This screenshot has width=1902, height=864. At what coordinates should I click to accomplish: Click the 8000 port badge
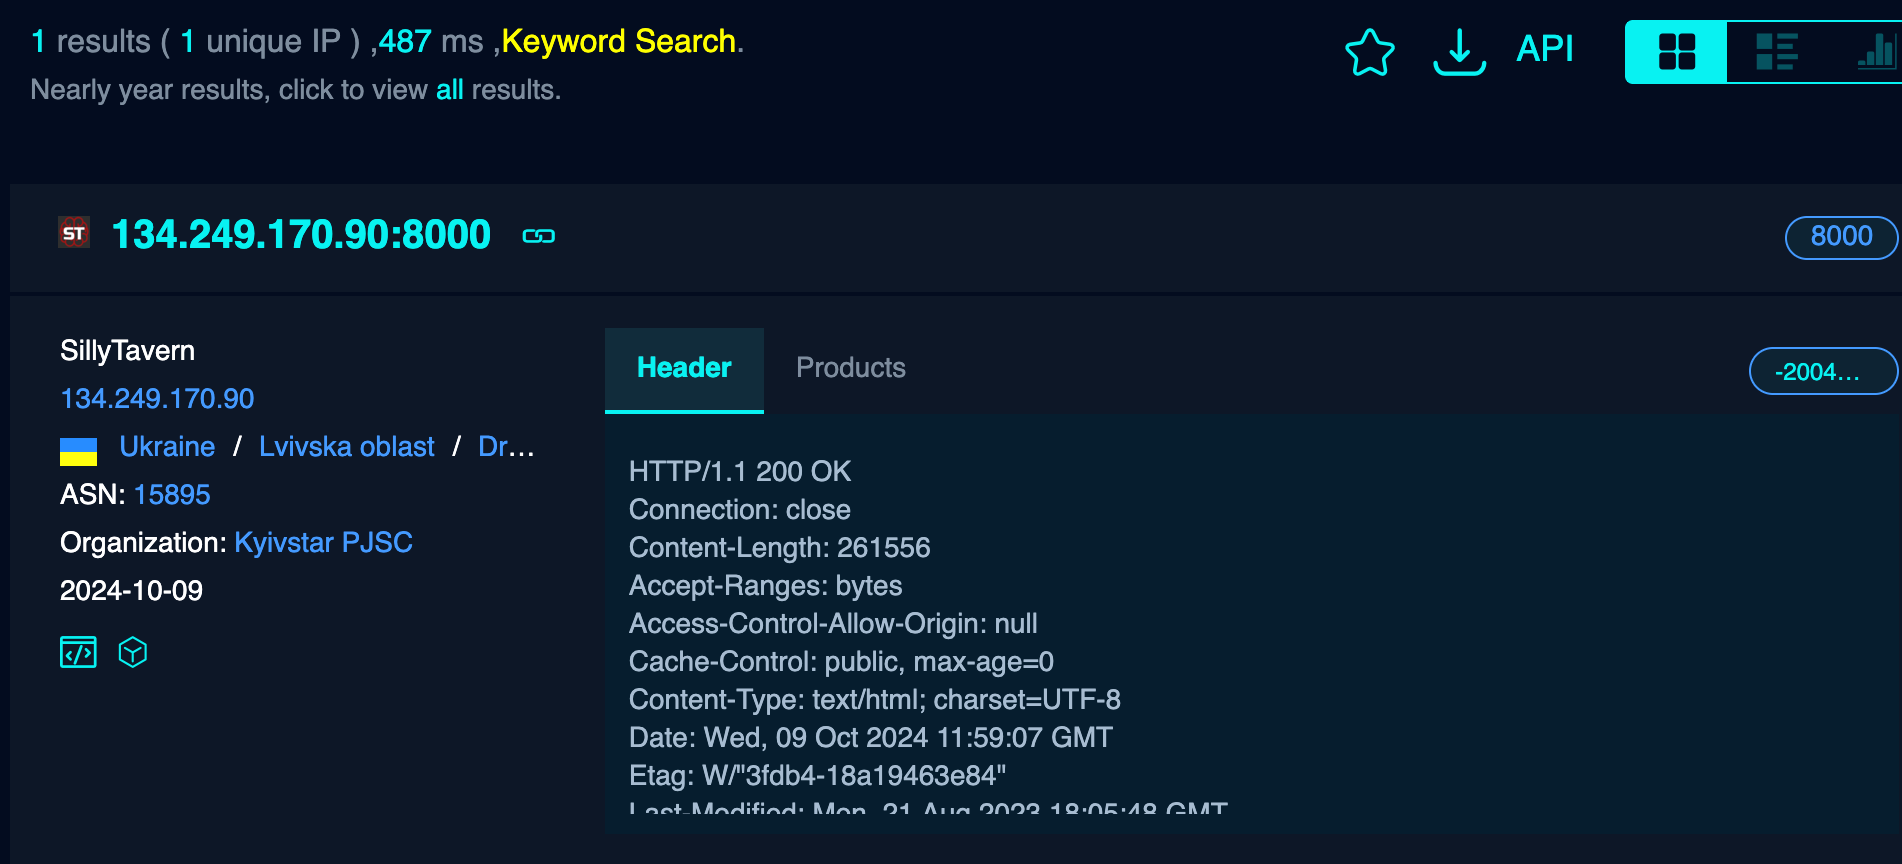(1841, 237)
